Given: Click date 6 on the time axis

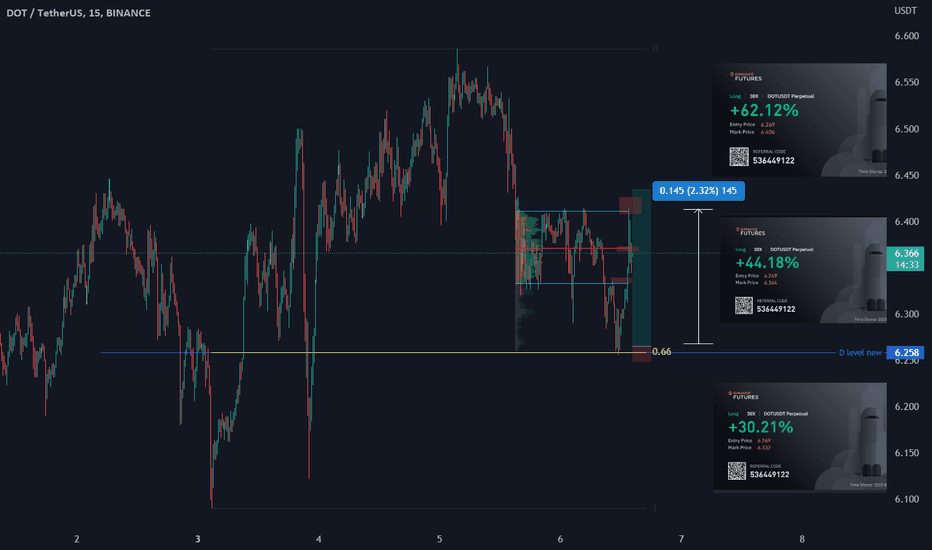Looking at the screenshot, I should click(560, 539).
